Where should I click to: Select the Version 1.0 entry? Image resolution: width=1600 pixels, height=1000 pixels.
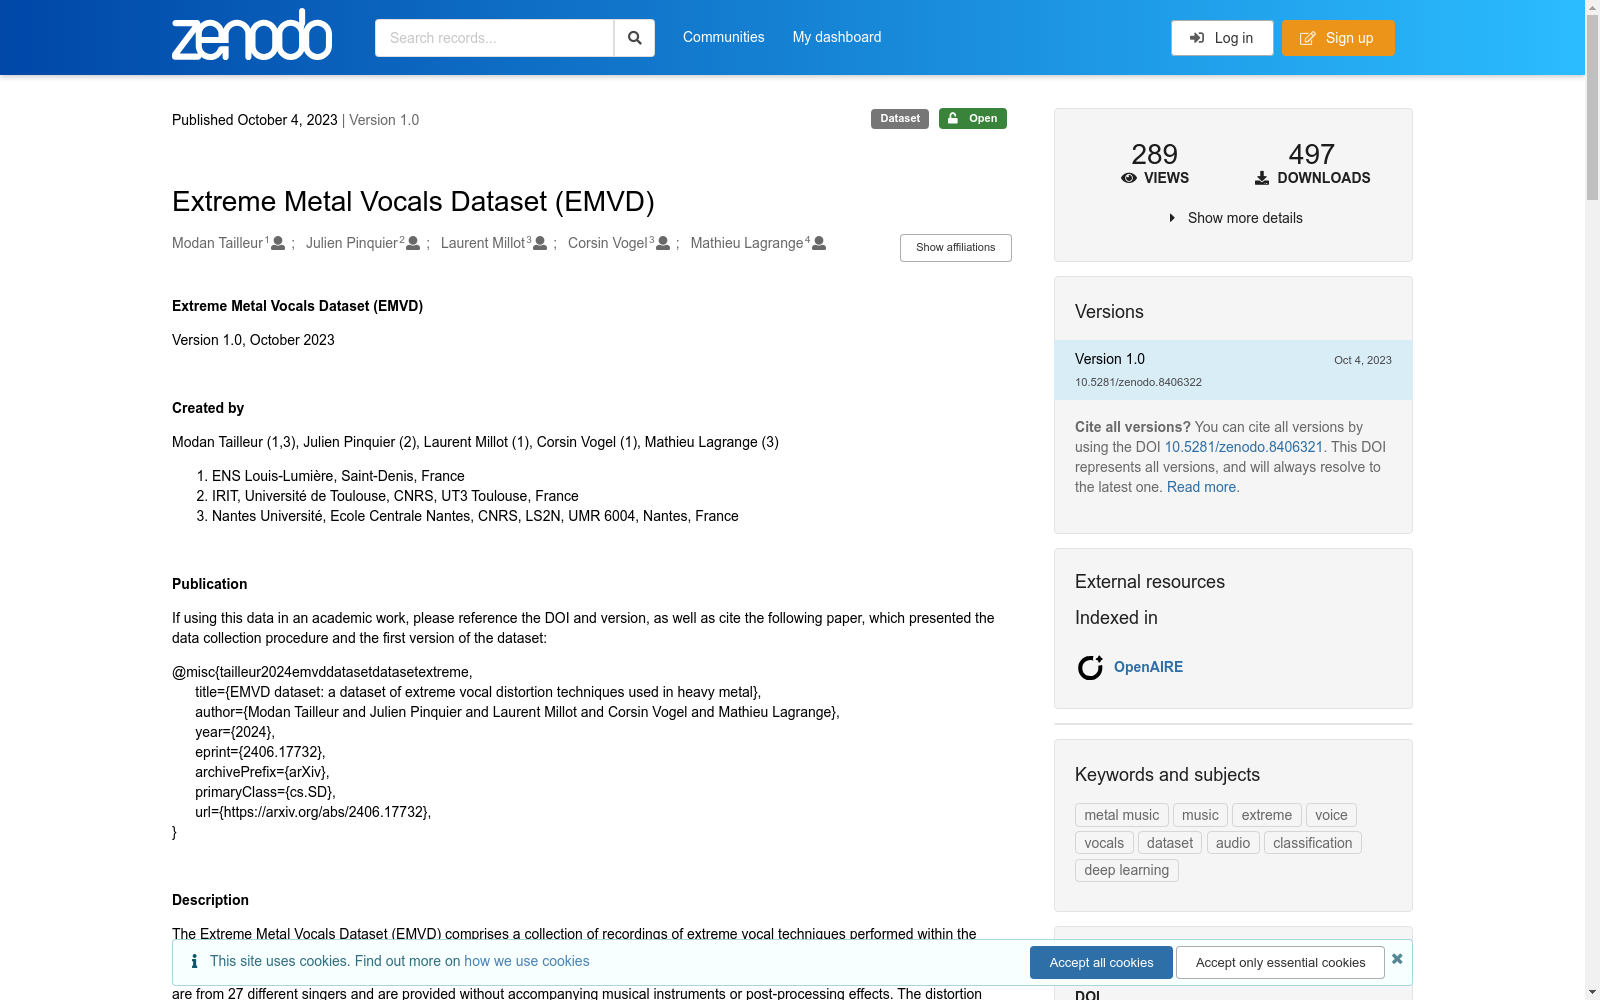1233,370
